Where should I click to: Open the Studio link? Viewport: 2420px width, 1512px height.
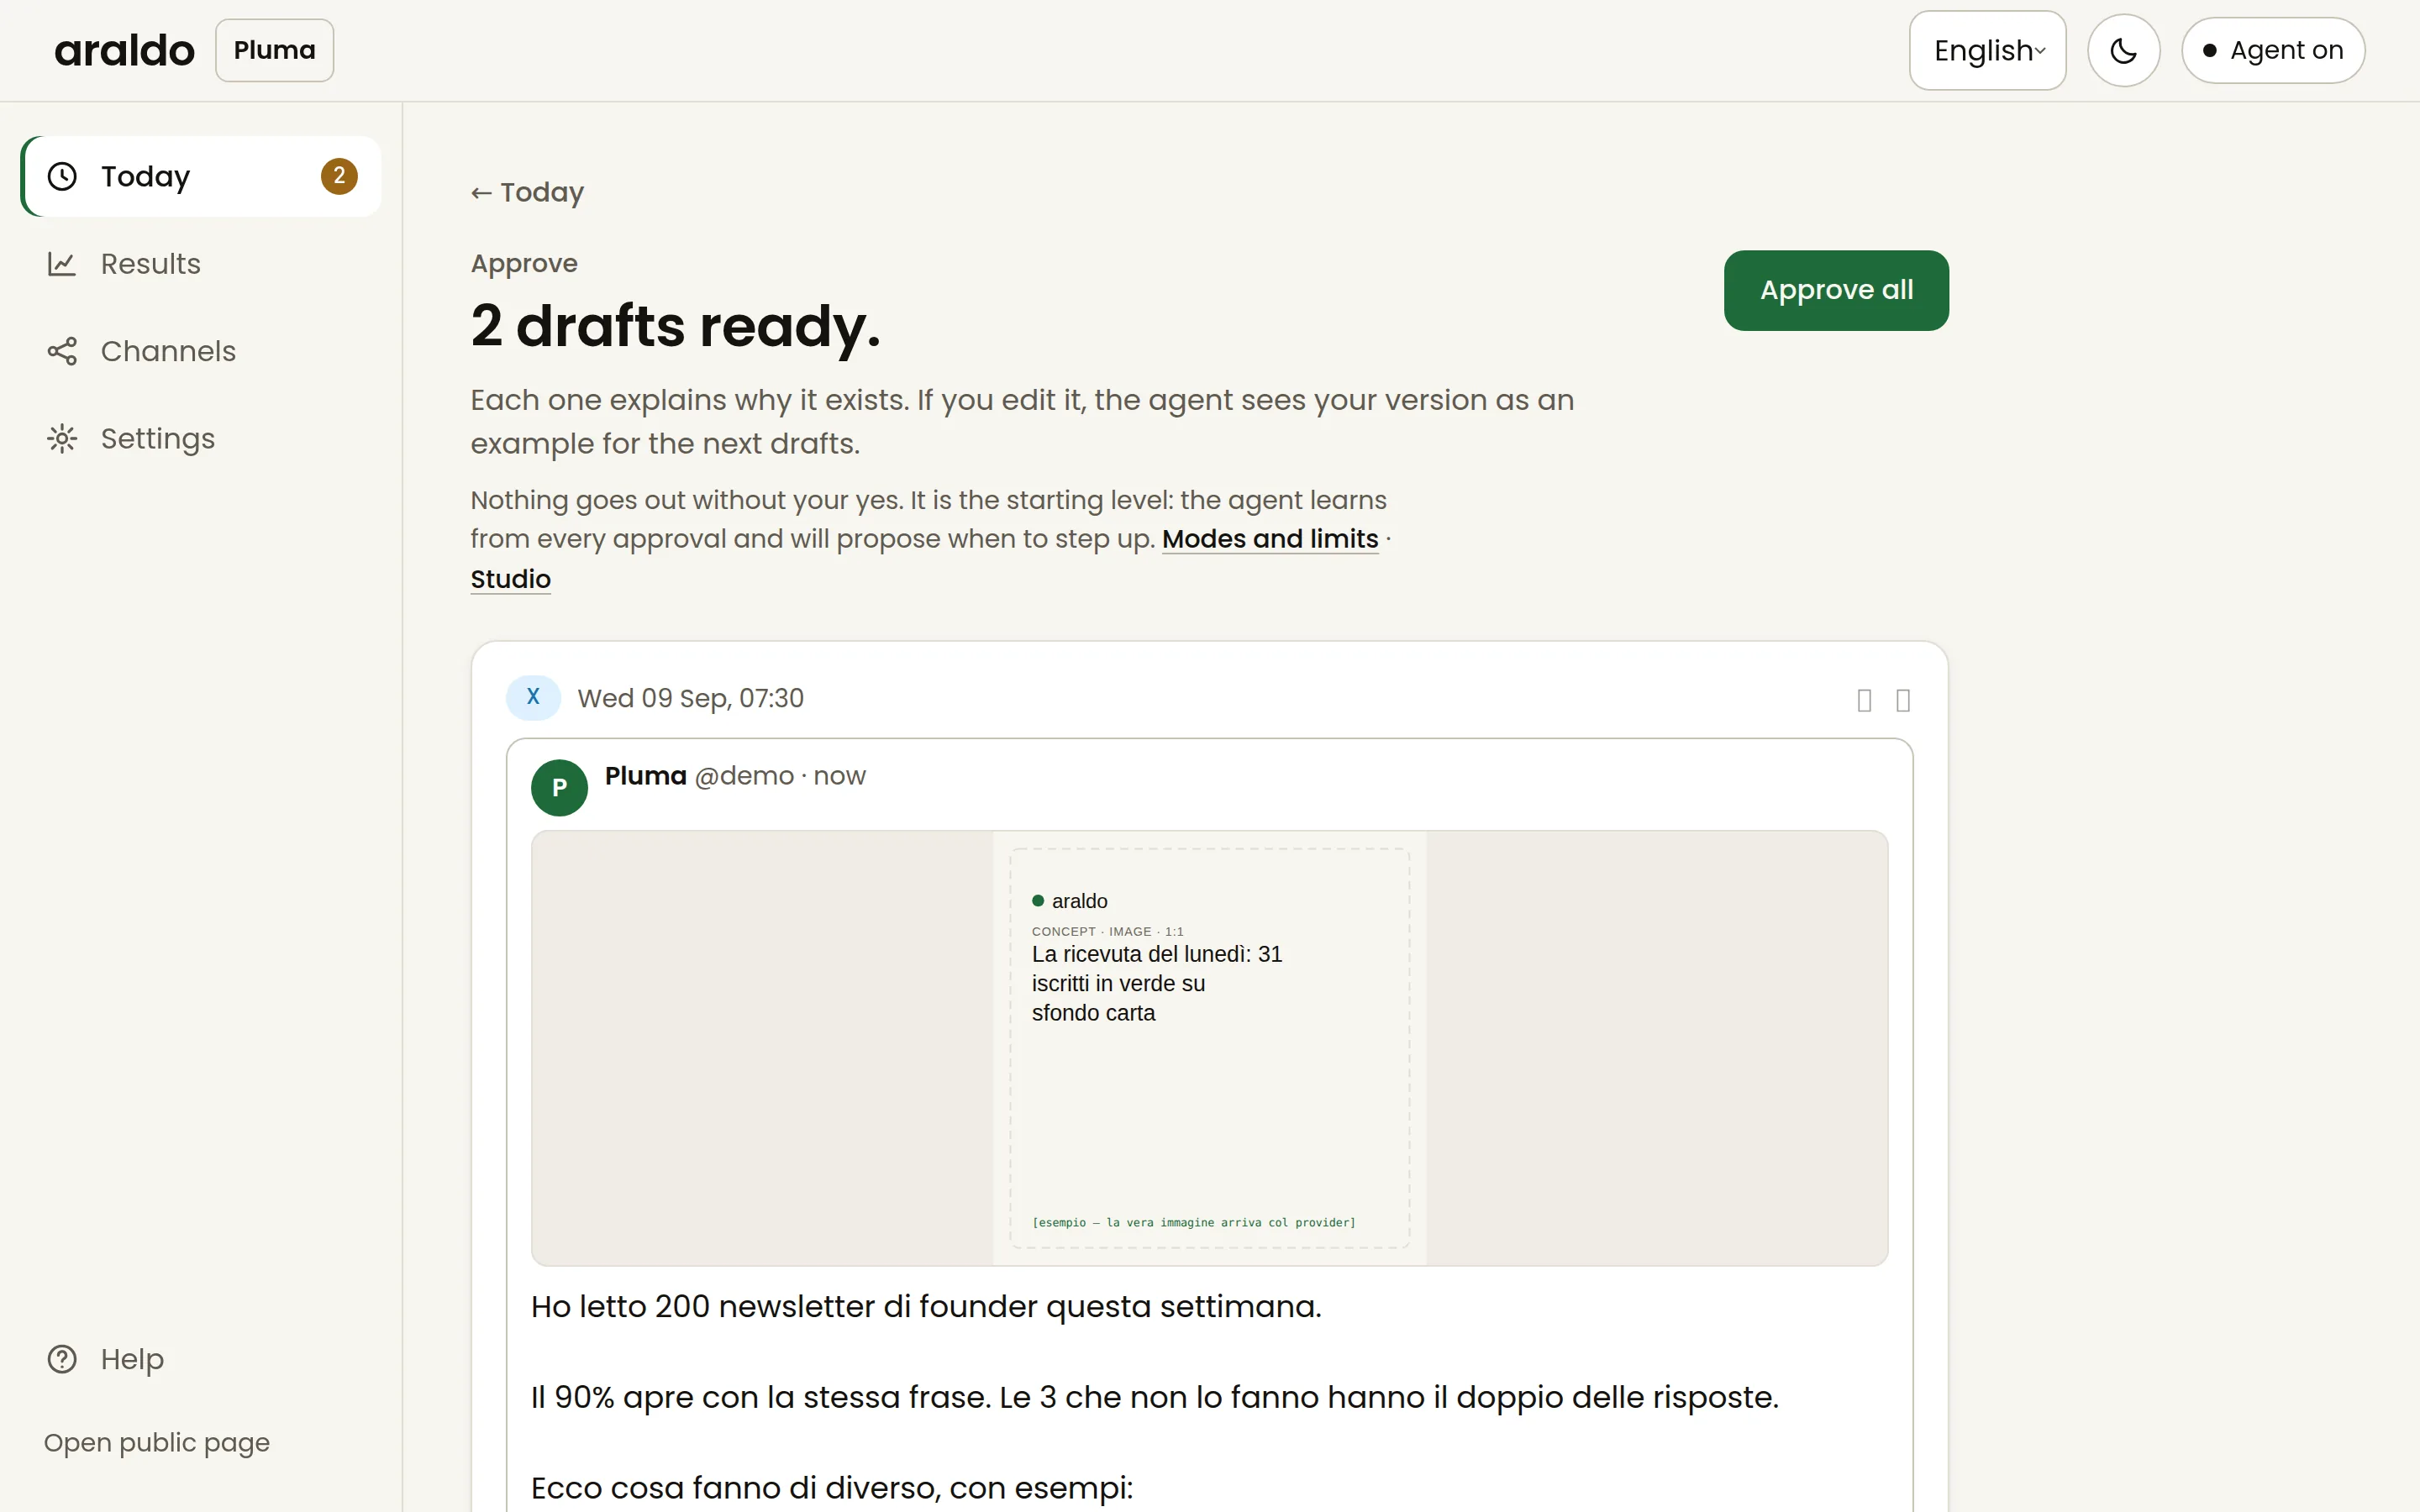point(510,579)
